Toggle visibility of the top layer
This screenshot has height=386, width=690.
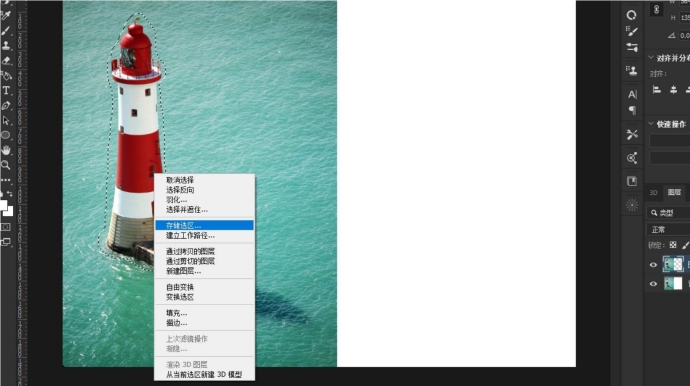tap(653, 265)
